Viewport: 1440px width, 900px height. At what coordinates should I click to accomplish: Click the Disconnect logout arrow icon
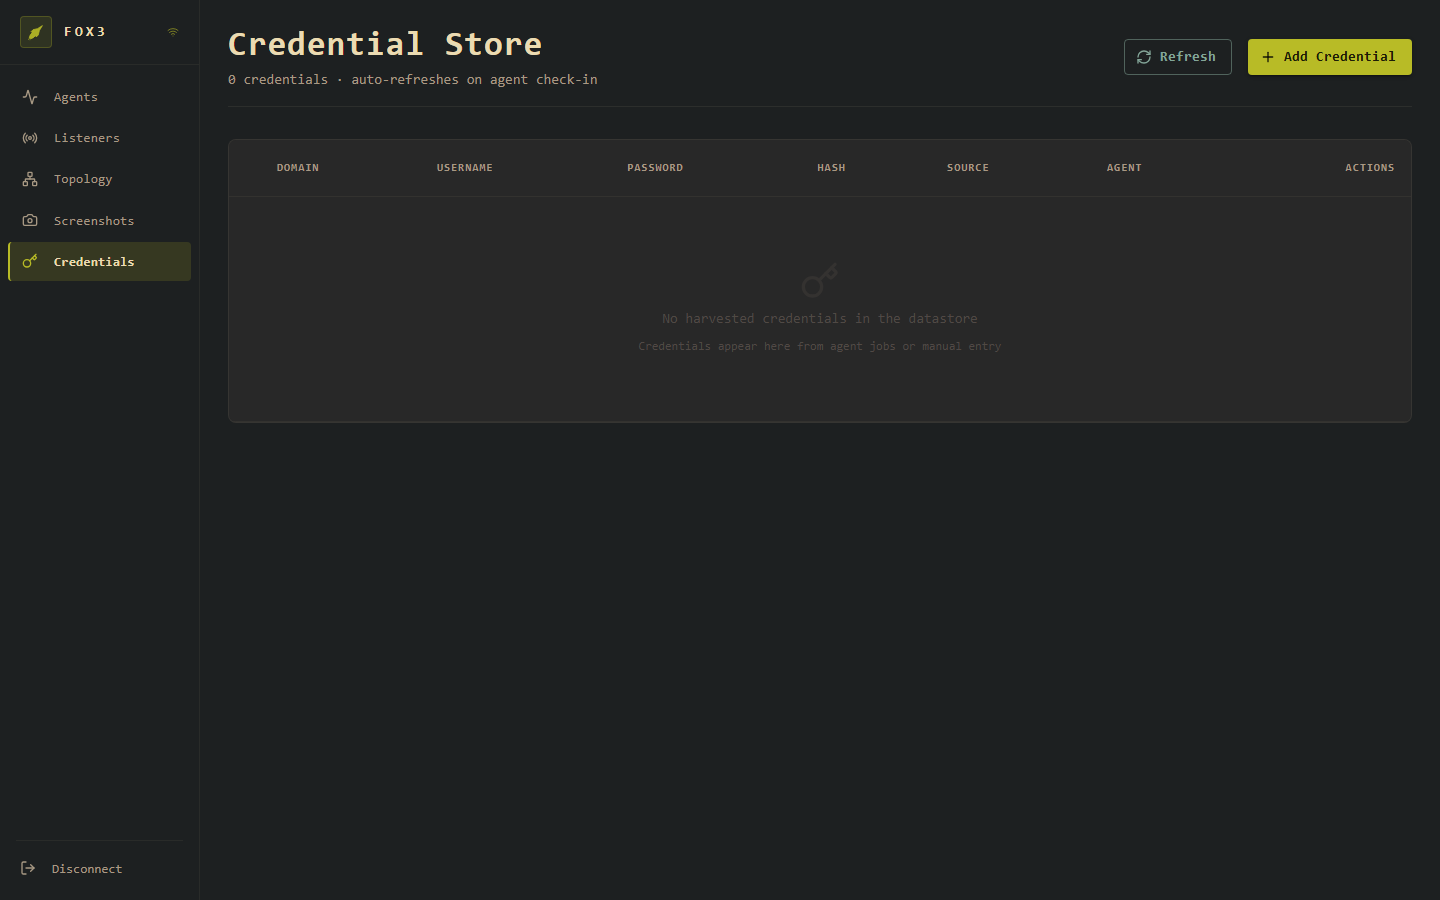(x=28, y=868)
